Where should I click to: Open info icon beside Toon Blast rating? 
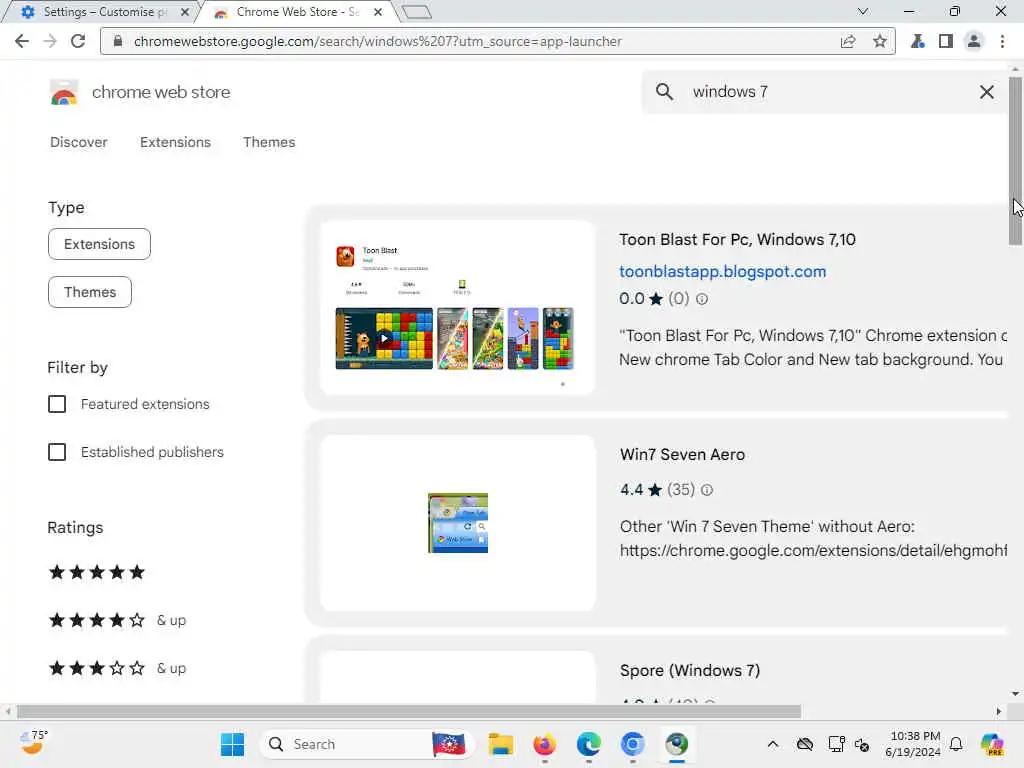[x=702, y=299]
